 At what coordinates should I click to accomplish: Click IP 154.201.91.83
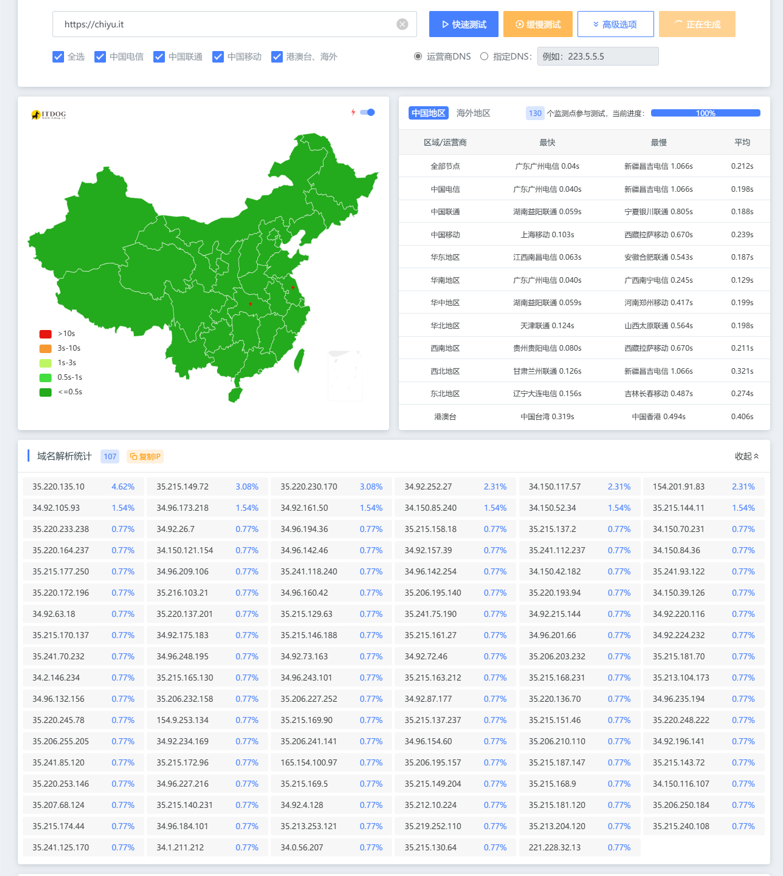pyautogui.click(x=679, y=487)
